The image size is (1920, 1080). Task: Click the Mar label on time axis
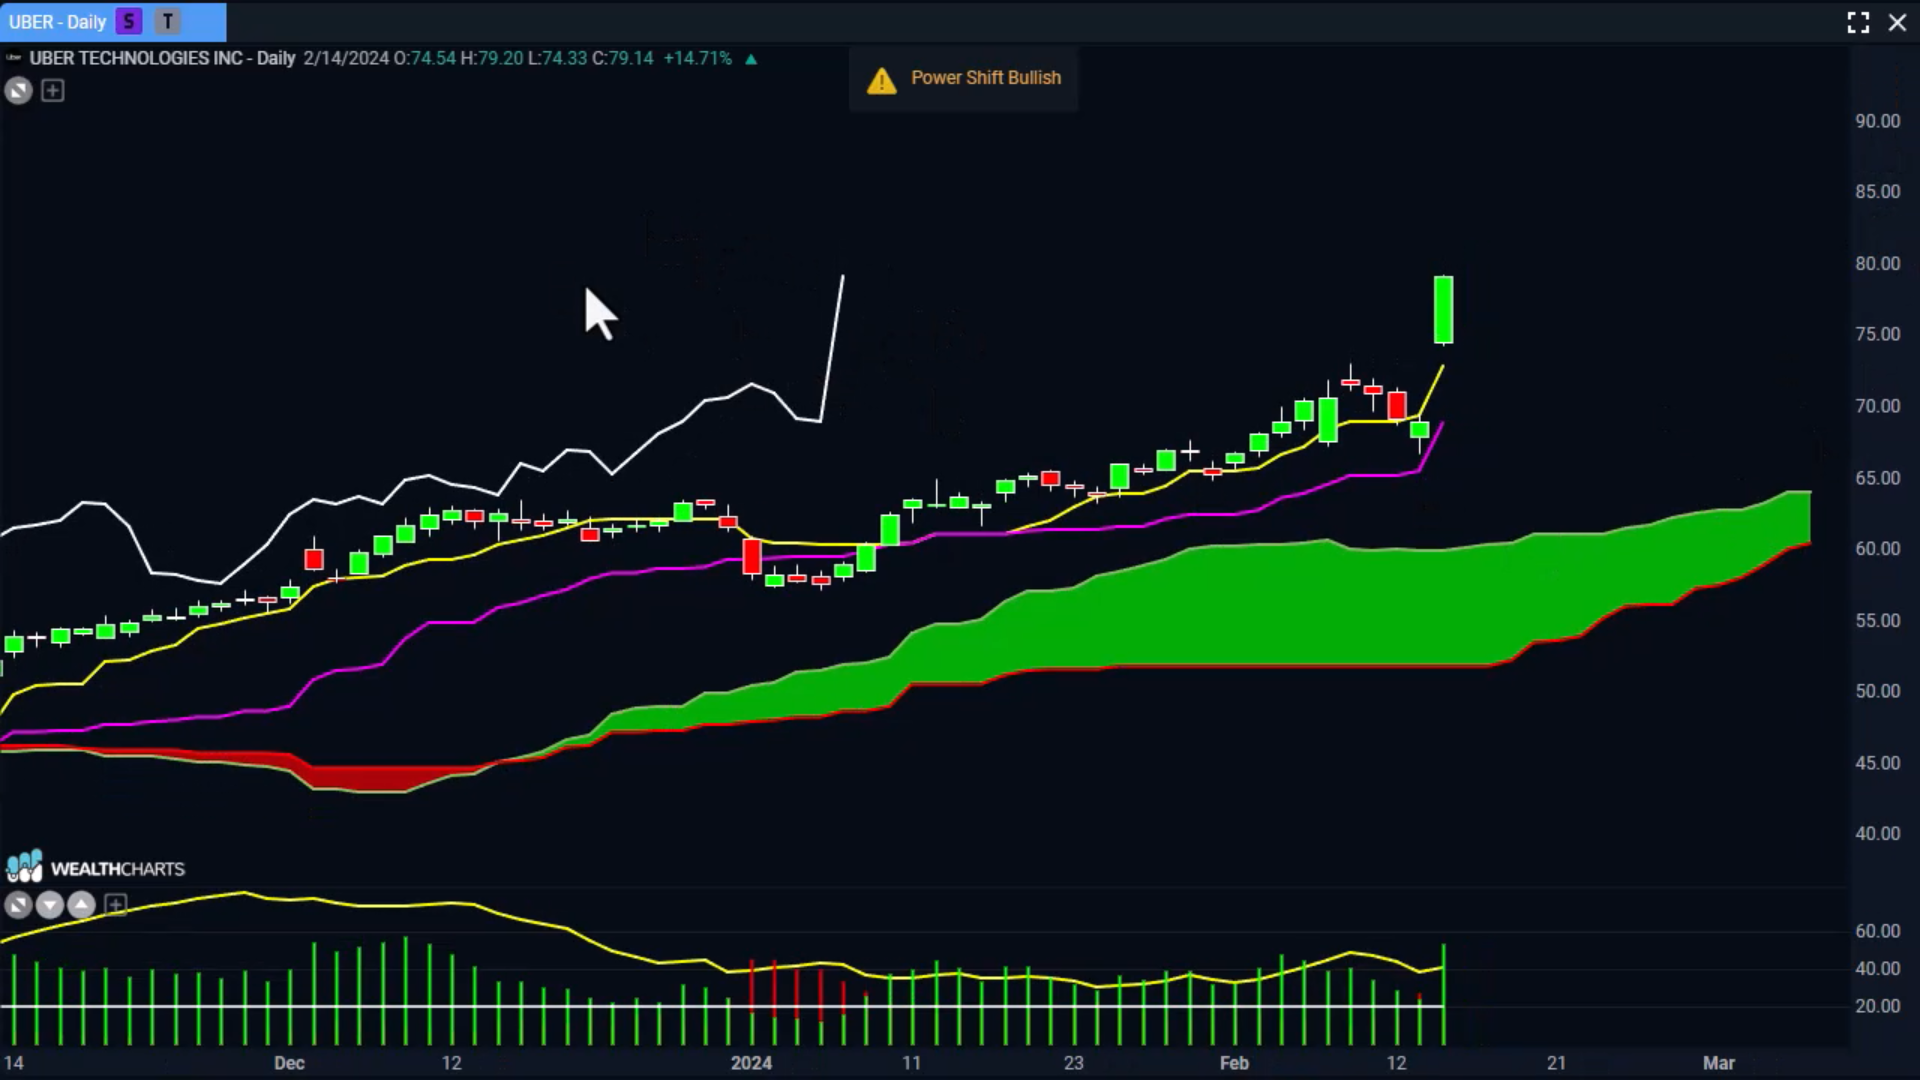1719,1063
